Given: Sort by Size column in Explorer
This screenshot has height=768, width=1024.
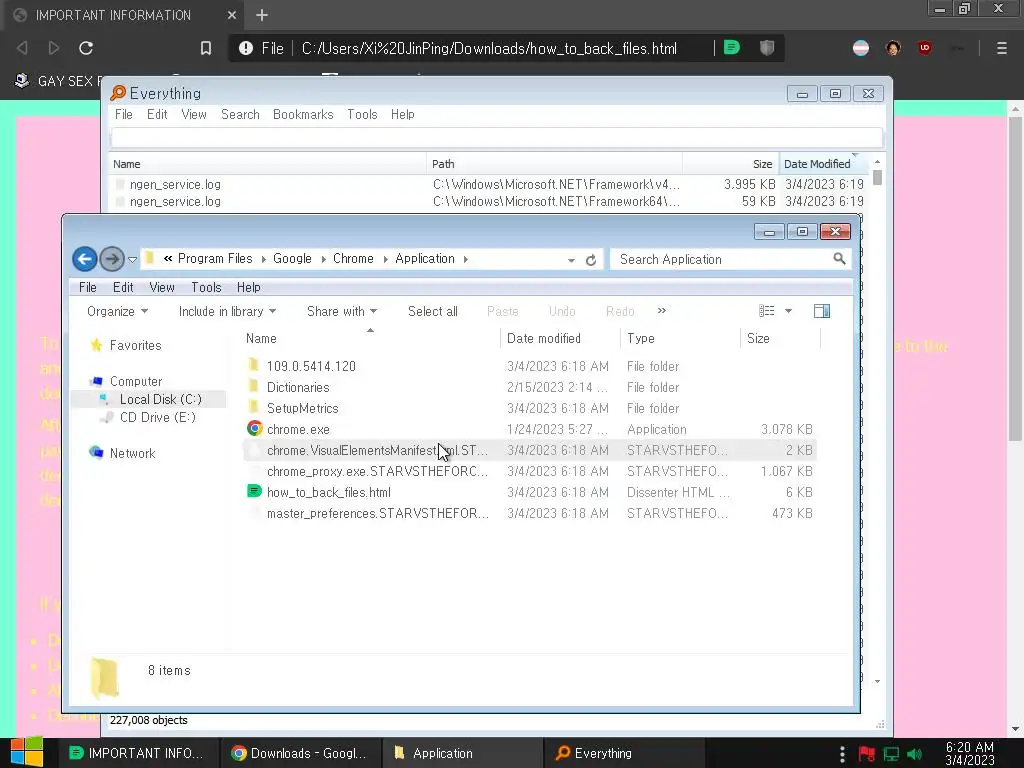Looking at the screenshot, I should pyautogui.click(x=758, y=338).
